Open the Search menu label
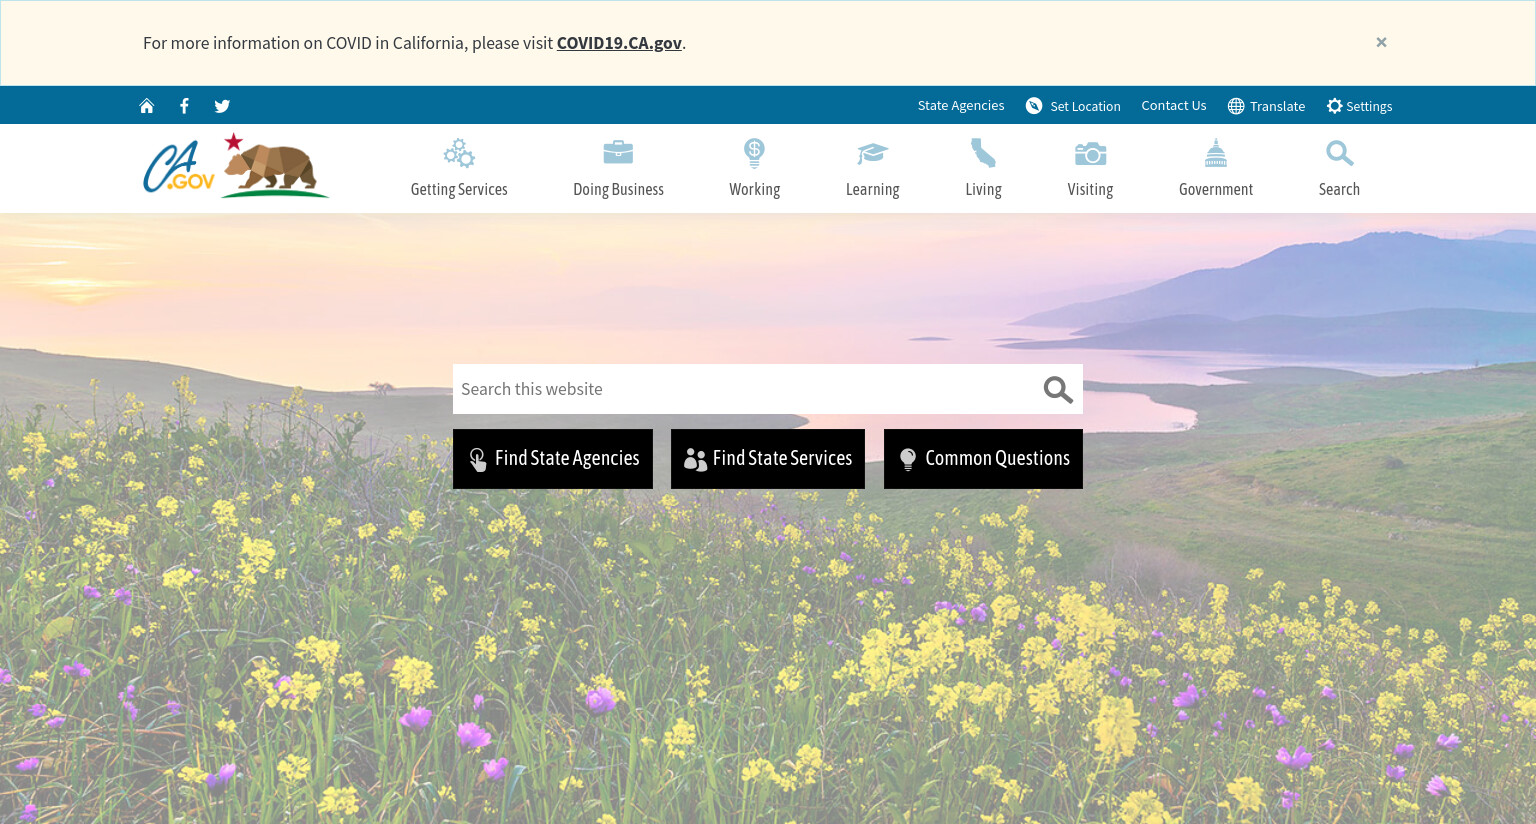Screen dimensions: 1536x824 coord(1339,189)
